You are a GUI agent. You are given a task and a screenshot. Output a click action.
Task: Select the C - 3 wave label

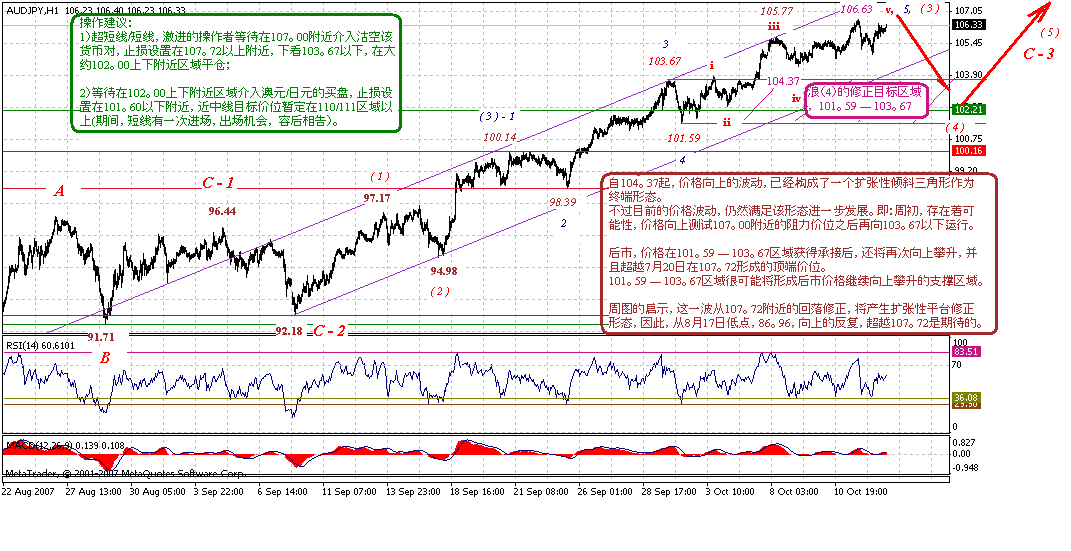(x=1038, y=55)
